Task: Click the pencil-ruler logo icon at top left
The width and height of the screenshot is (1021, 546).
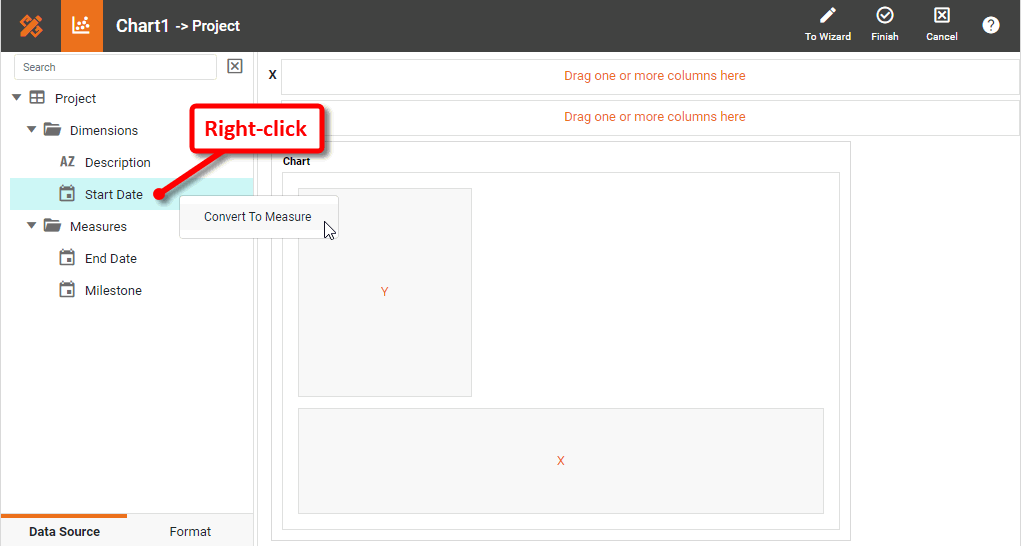Action: pyautogui.click(x=31, y=26)
